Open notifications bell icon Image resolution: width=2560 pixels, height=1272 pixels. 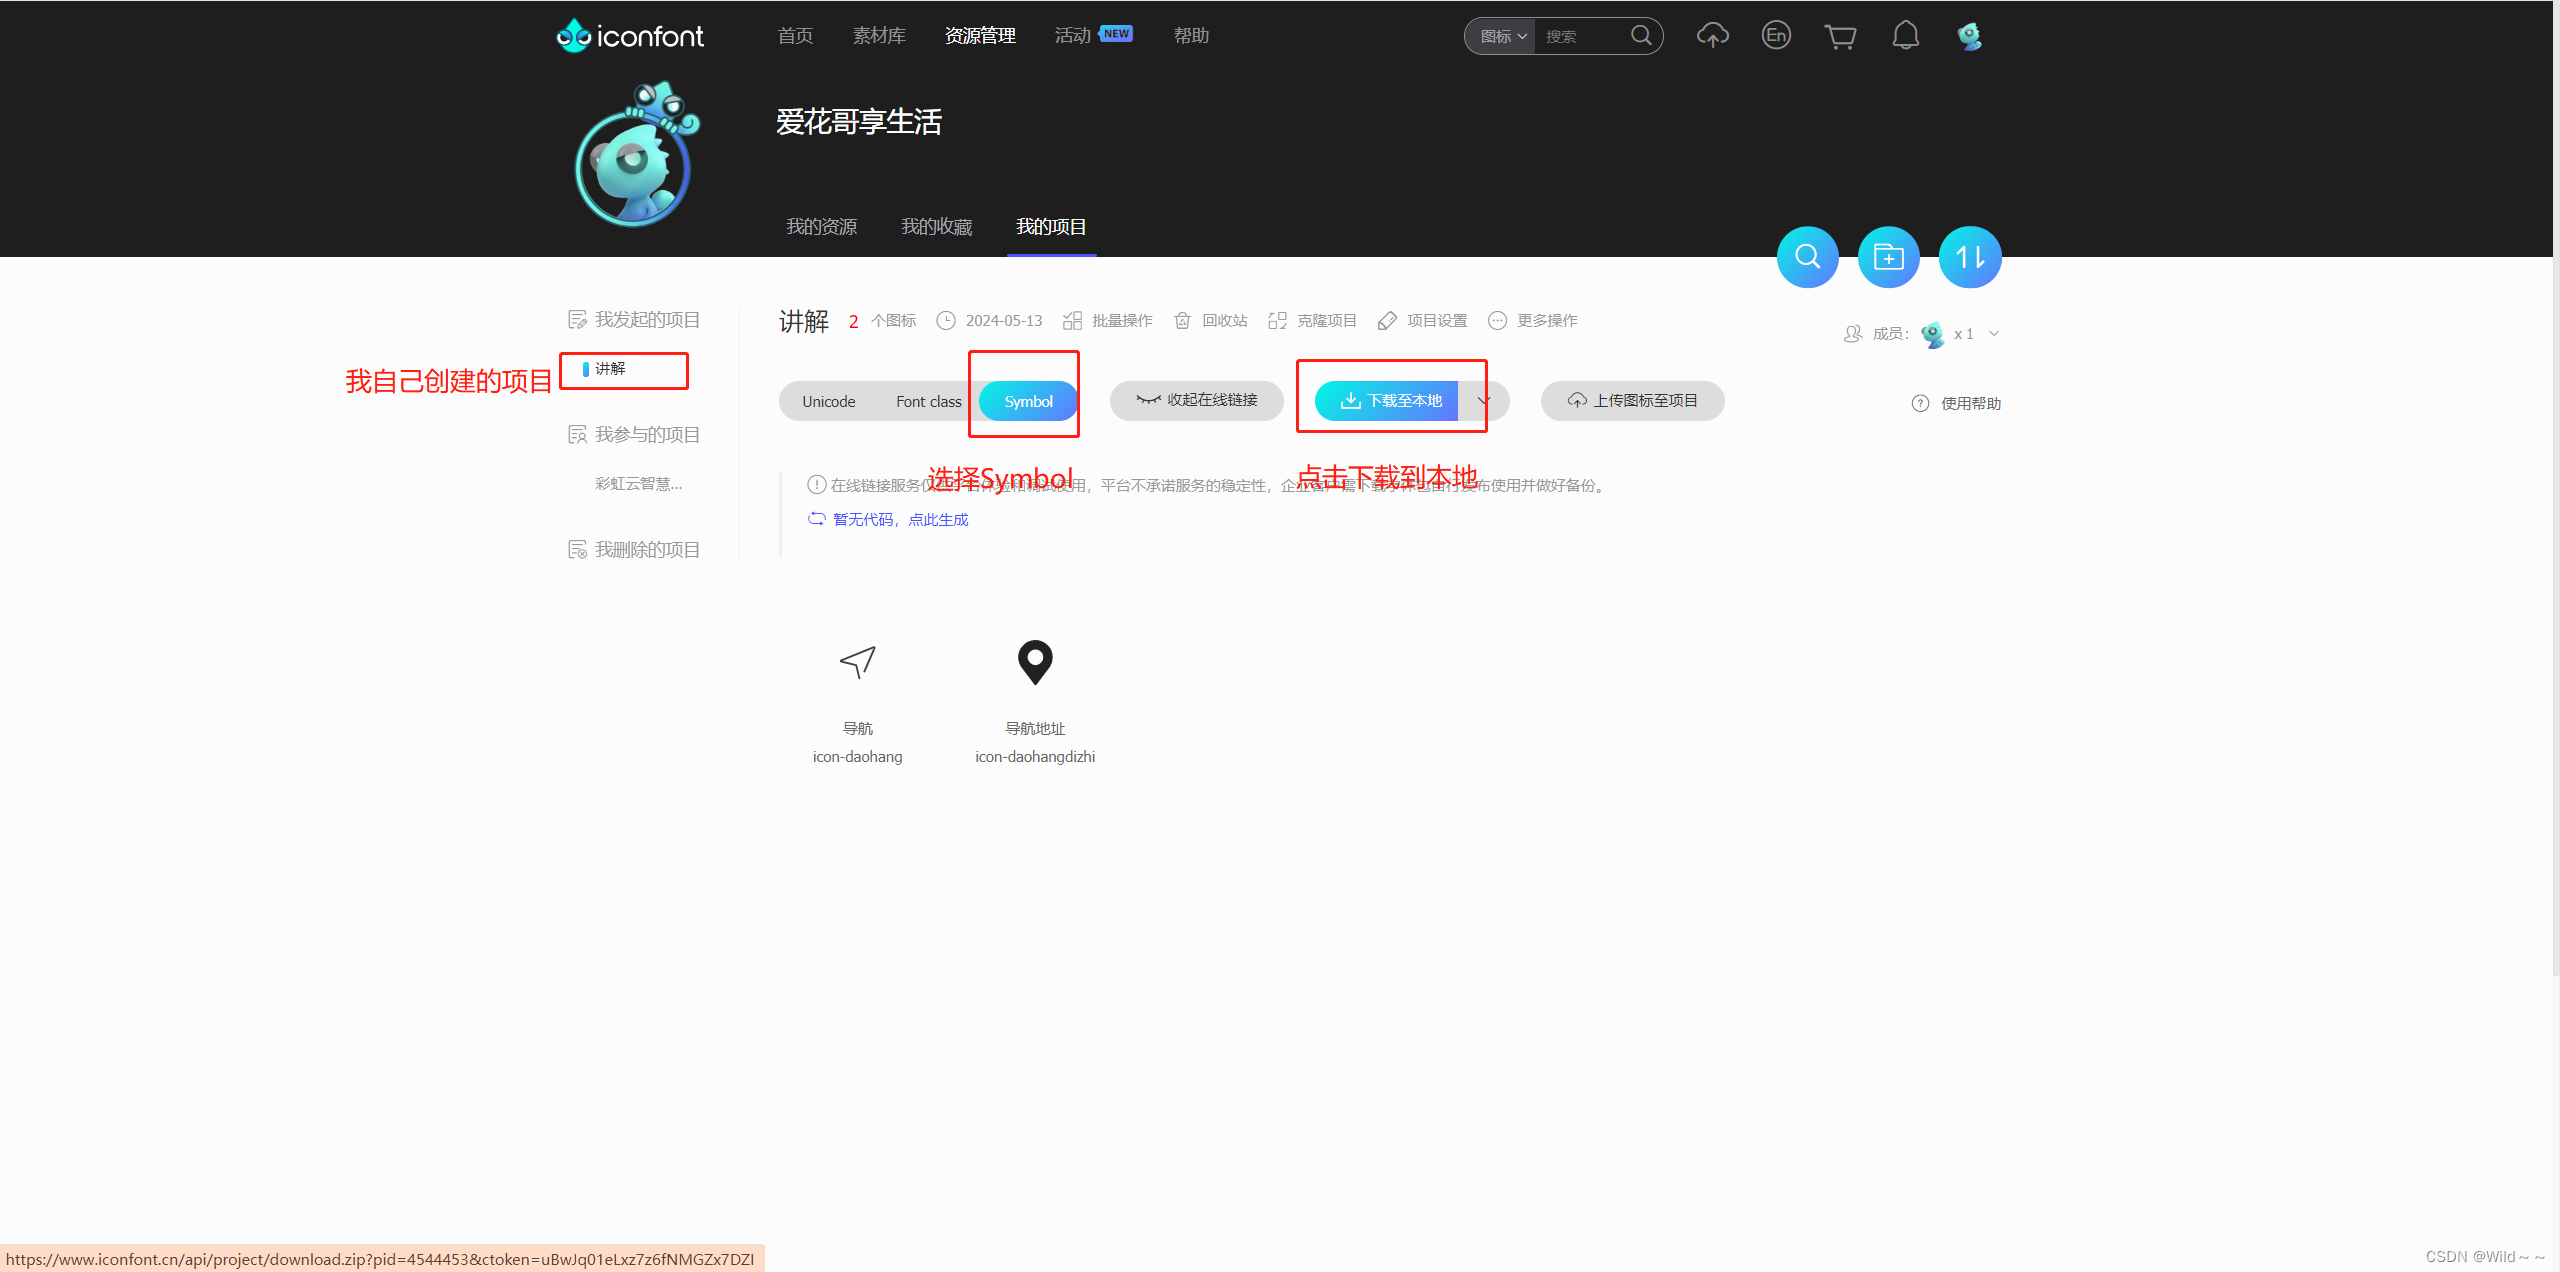click(x=1905, y=36)
